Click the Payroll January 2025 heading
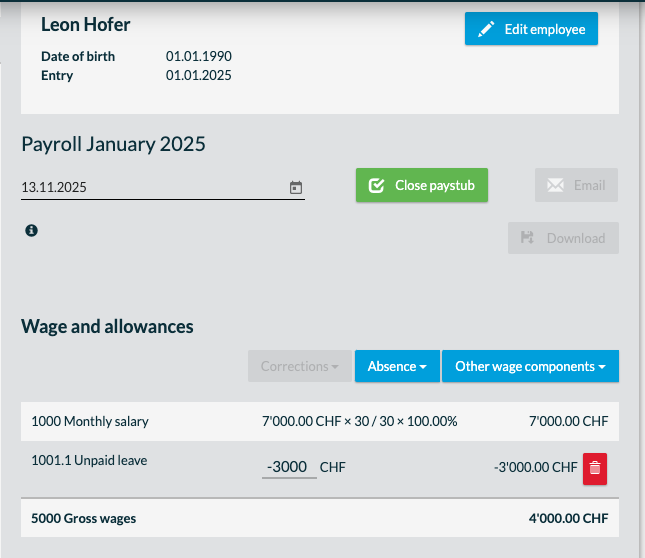 [113, 145]
